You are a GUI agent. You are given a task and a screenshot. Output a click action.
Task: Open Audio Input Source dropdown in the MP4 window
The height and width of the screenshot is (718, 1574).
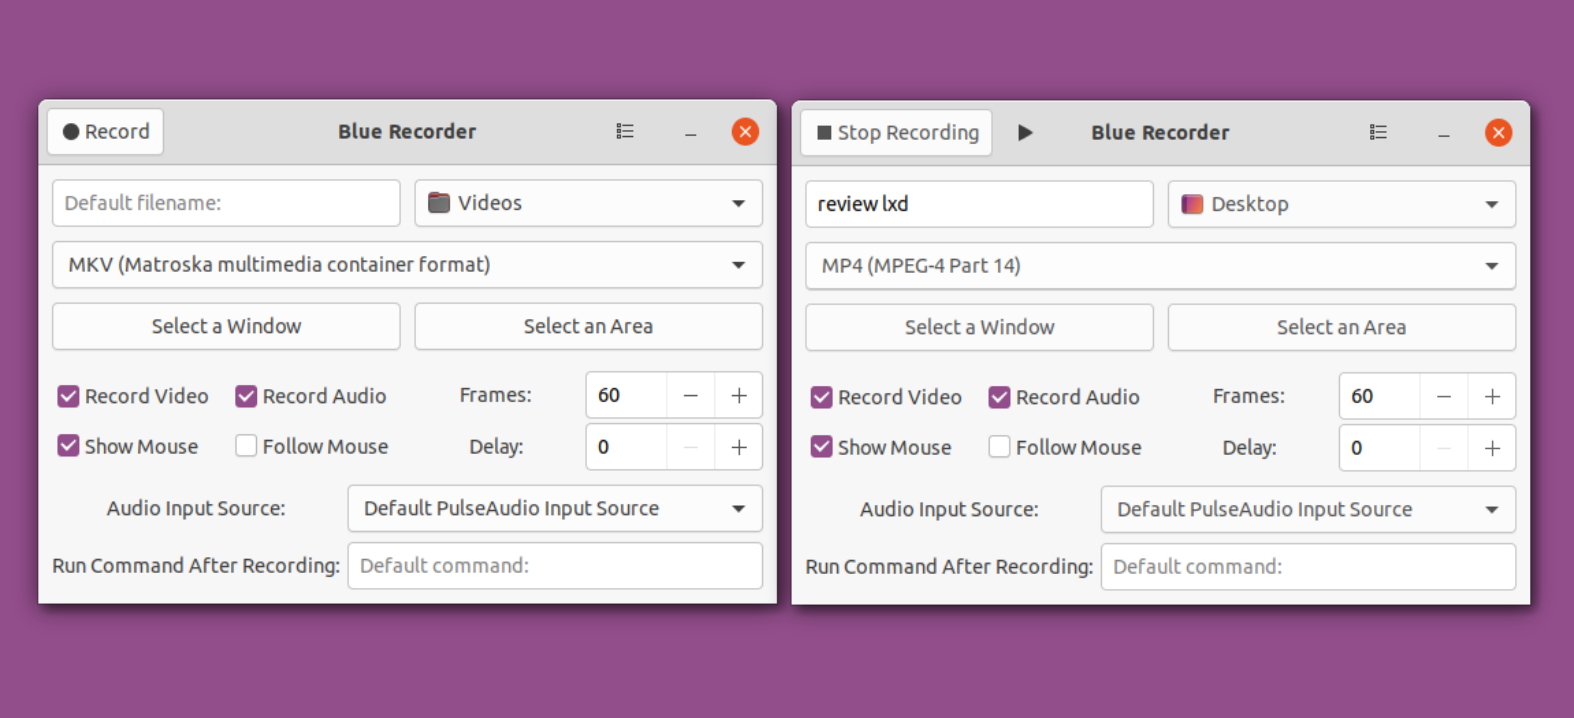(1308, 509)
